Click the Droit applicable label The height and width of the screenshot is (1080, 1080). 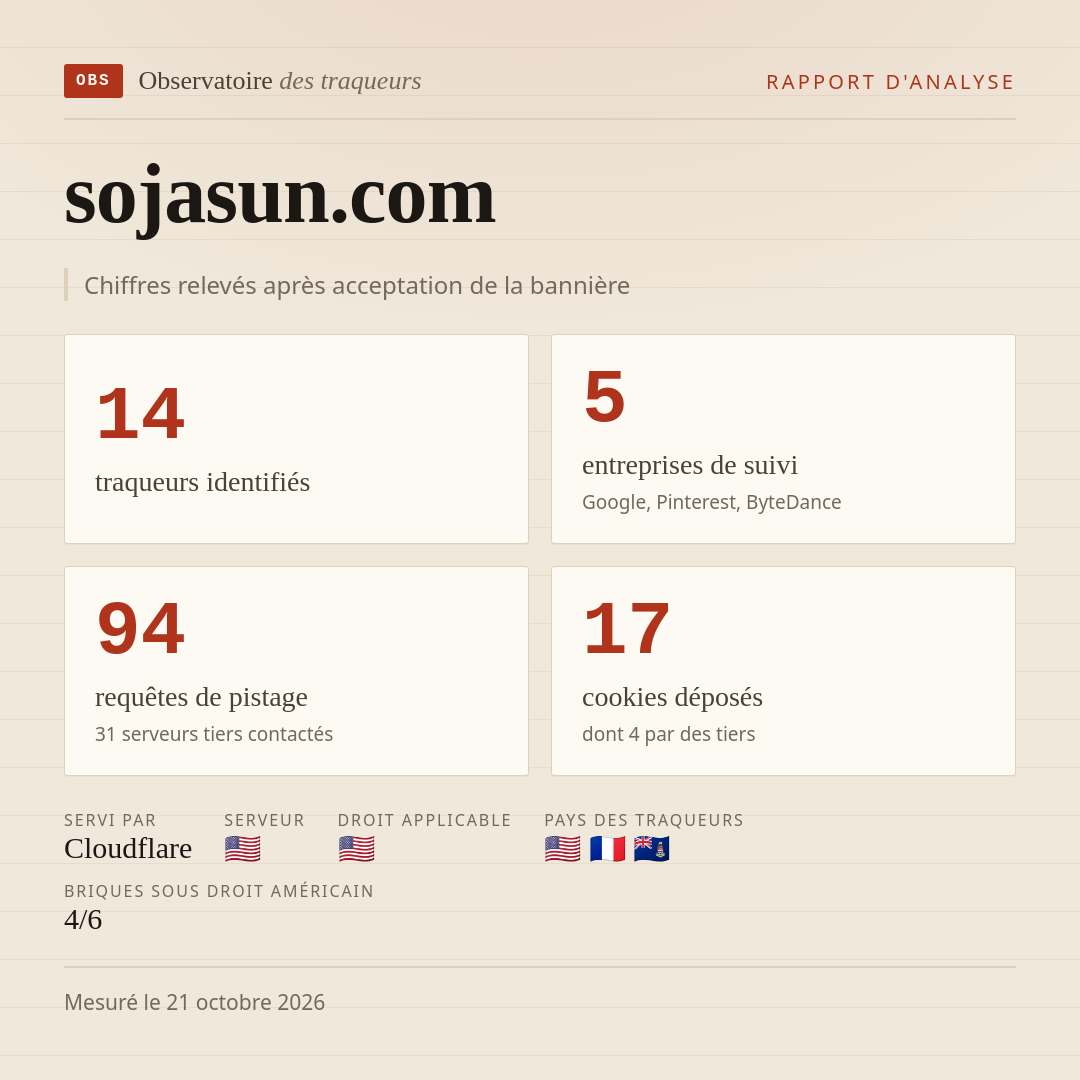[424, 820]
